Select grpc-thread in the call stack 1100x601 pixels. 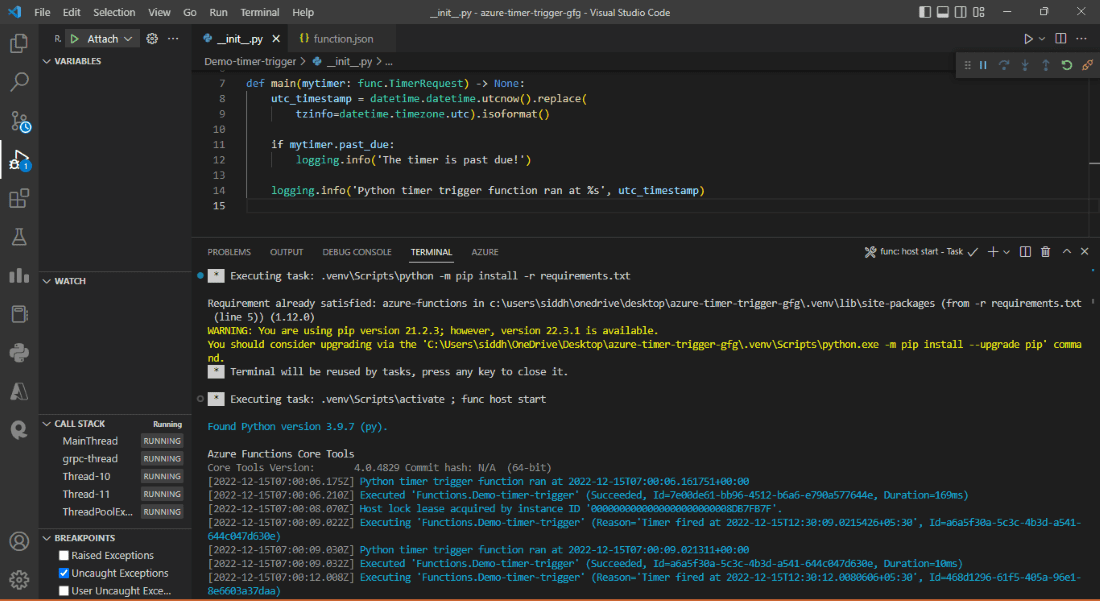90,459
